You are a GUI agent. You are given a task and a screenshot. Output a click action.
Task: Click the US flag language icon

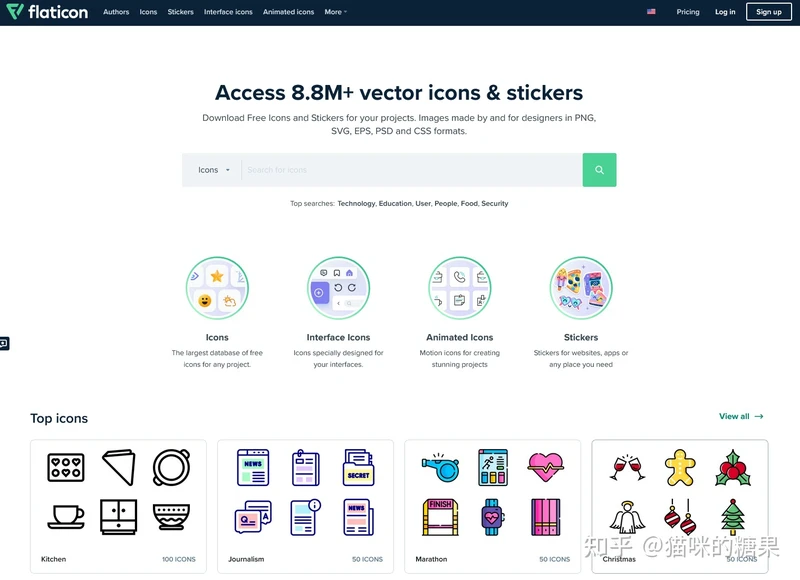pos(651,12)
